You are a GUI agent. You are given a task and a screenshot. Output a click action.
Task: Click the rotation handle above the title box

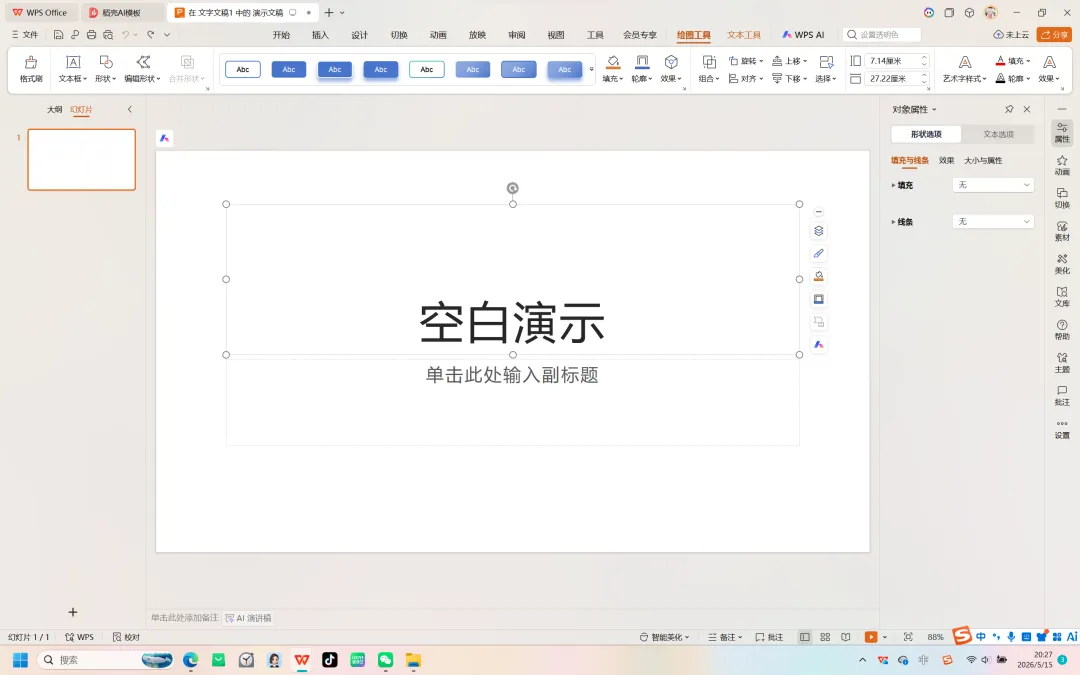[x=512, y=188]
